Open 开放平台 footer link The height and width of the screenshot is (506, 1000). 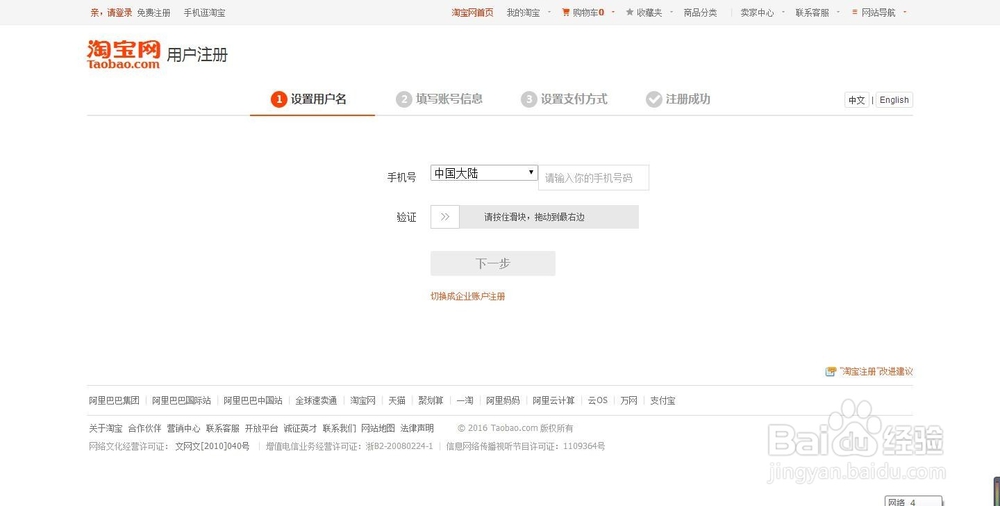(261, 428)
